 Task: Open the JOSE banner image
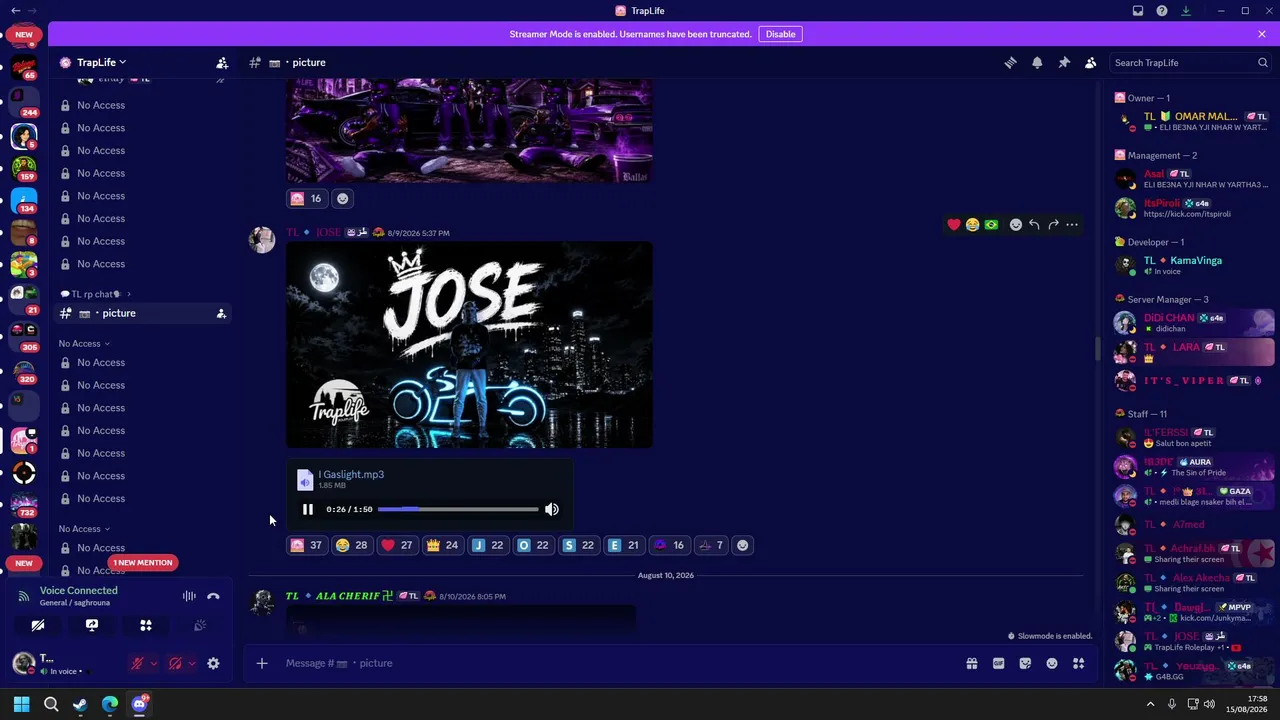point(469,344)
